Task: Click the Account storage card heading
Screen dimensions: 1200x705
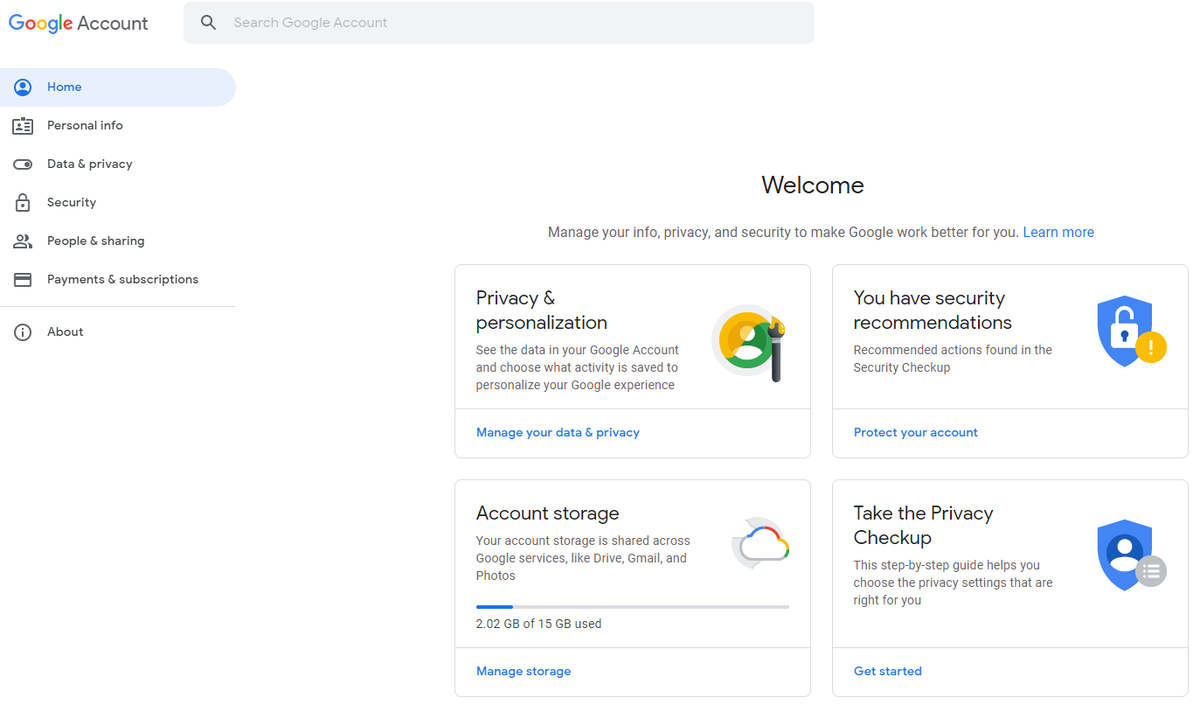Action: point(548,513)
